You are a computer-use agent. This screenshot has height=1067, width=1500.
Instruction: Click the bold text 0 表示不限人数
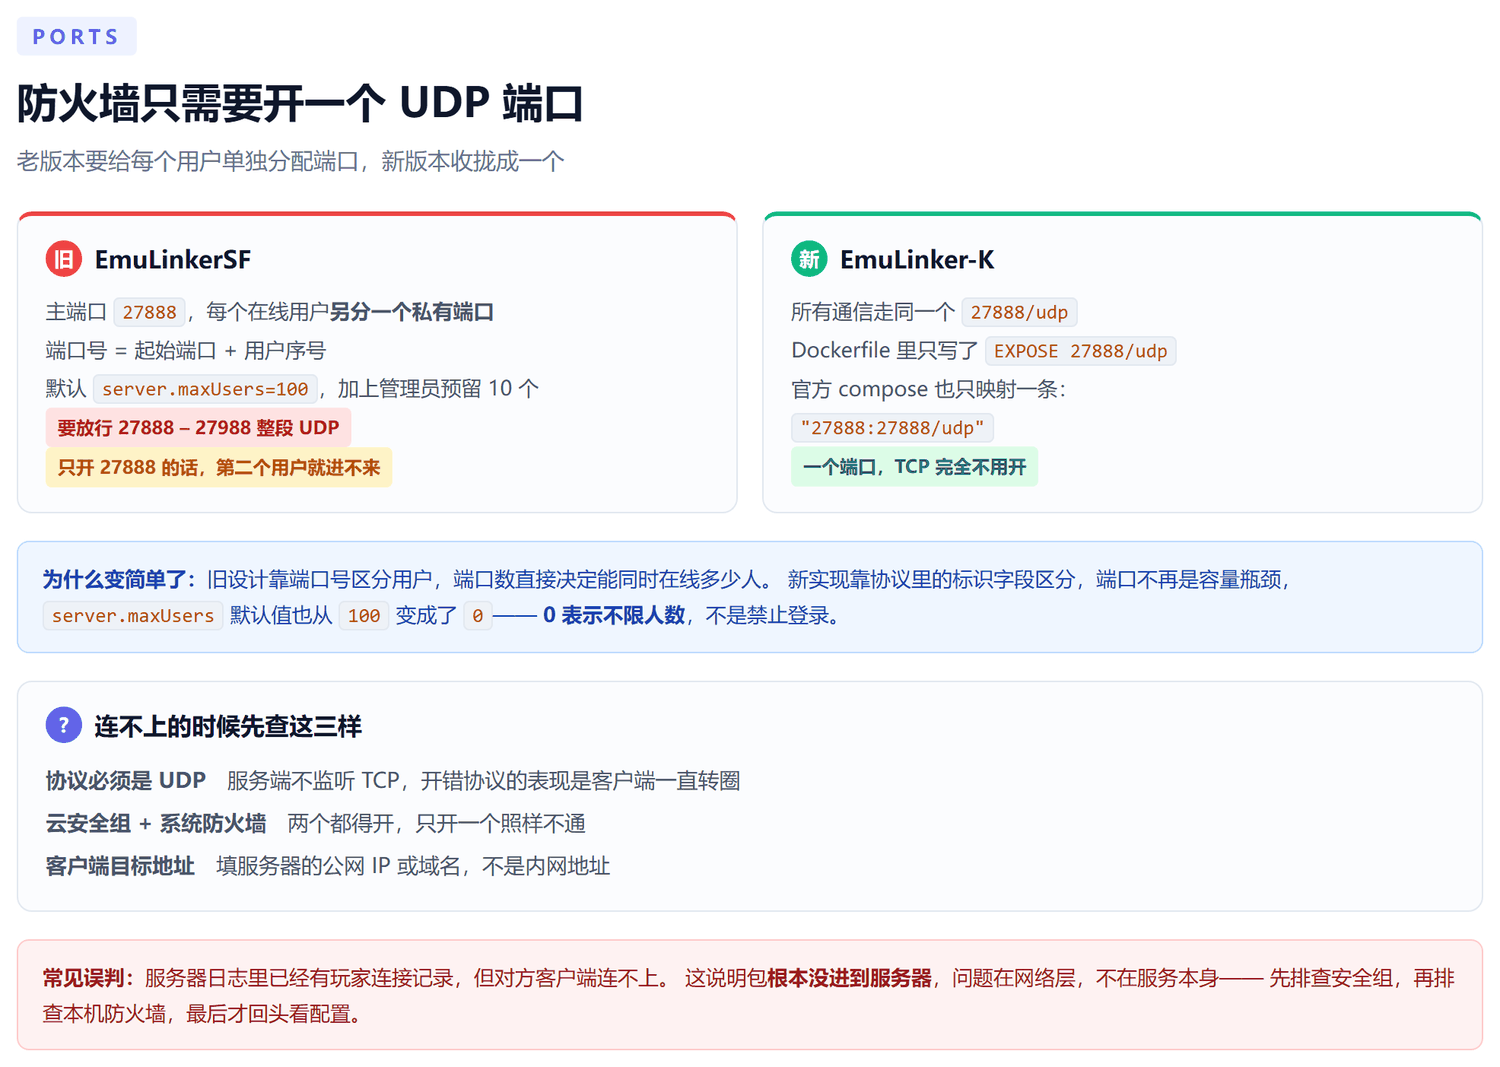[x=614, y=615]
